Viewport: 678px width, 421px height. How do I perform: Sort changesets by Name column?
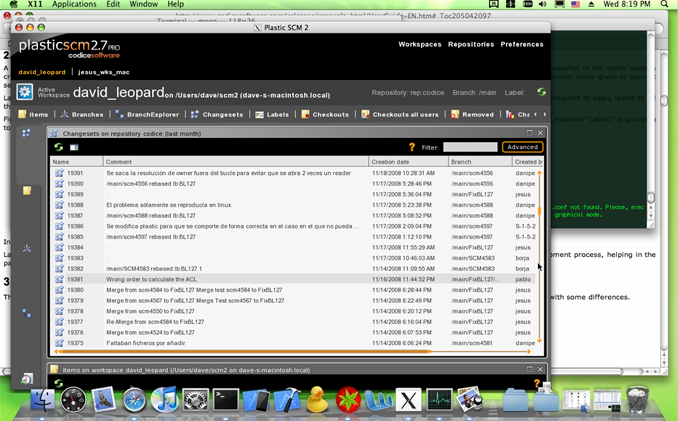click(x=77, y=162)
